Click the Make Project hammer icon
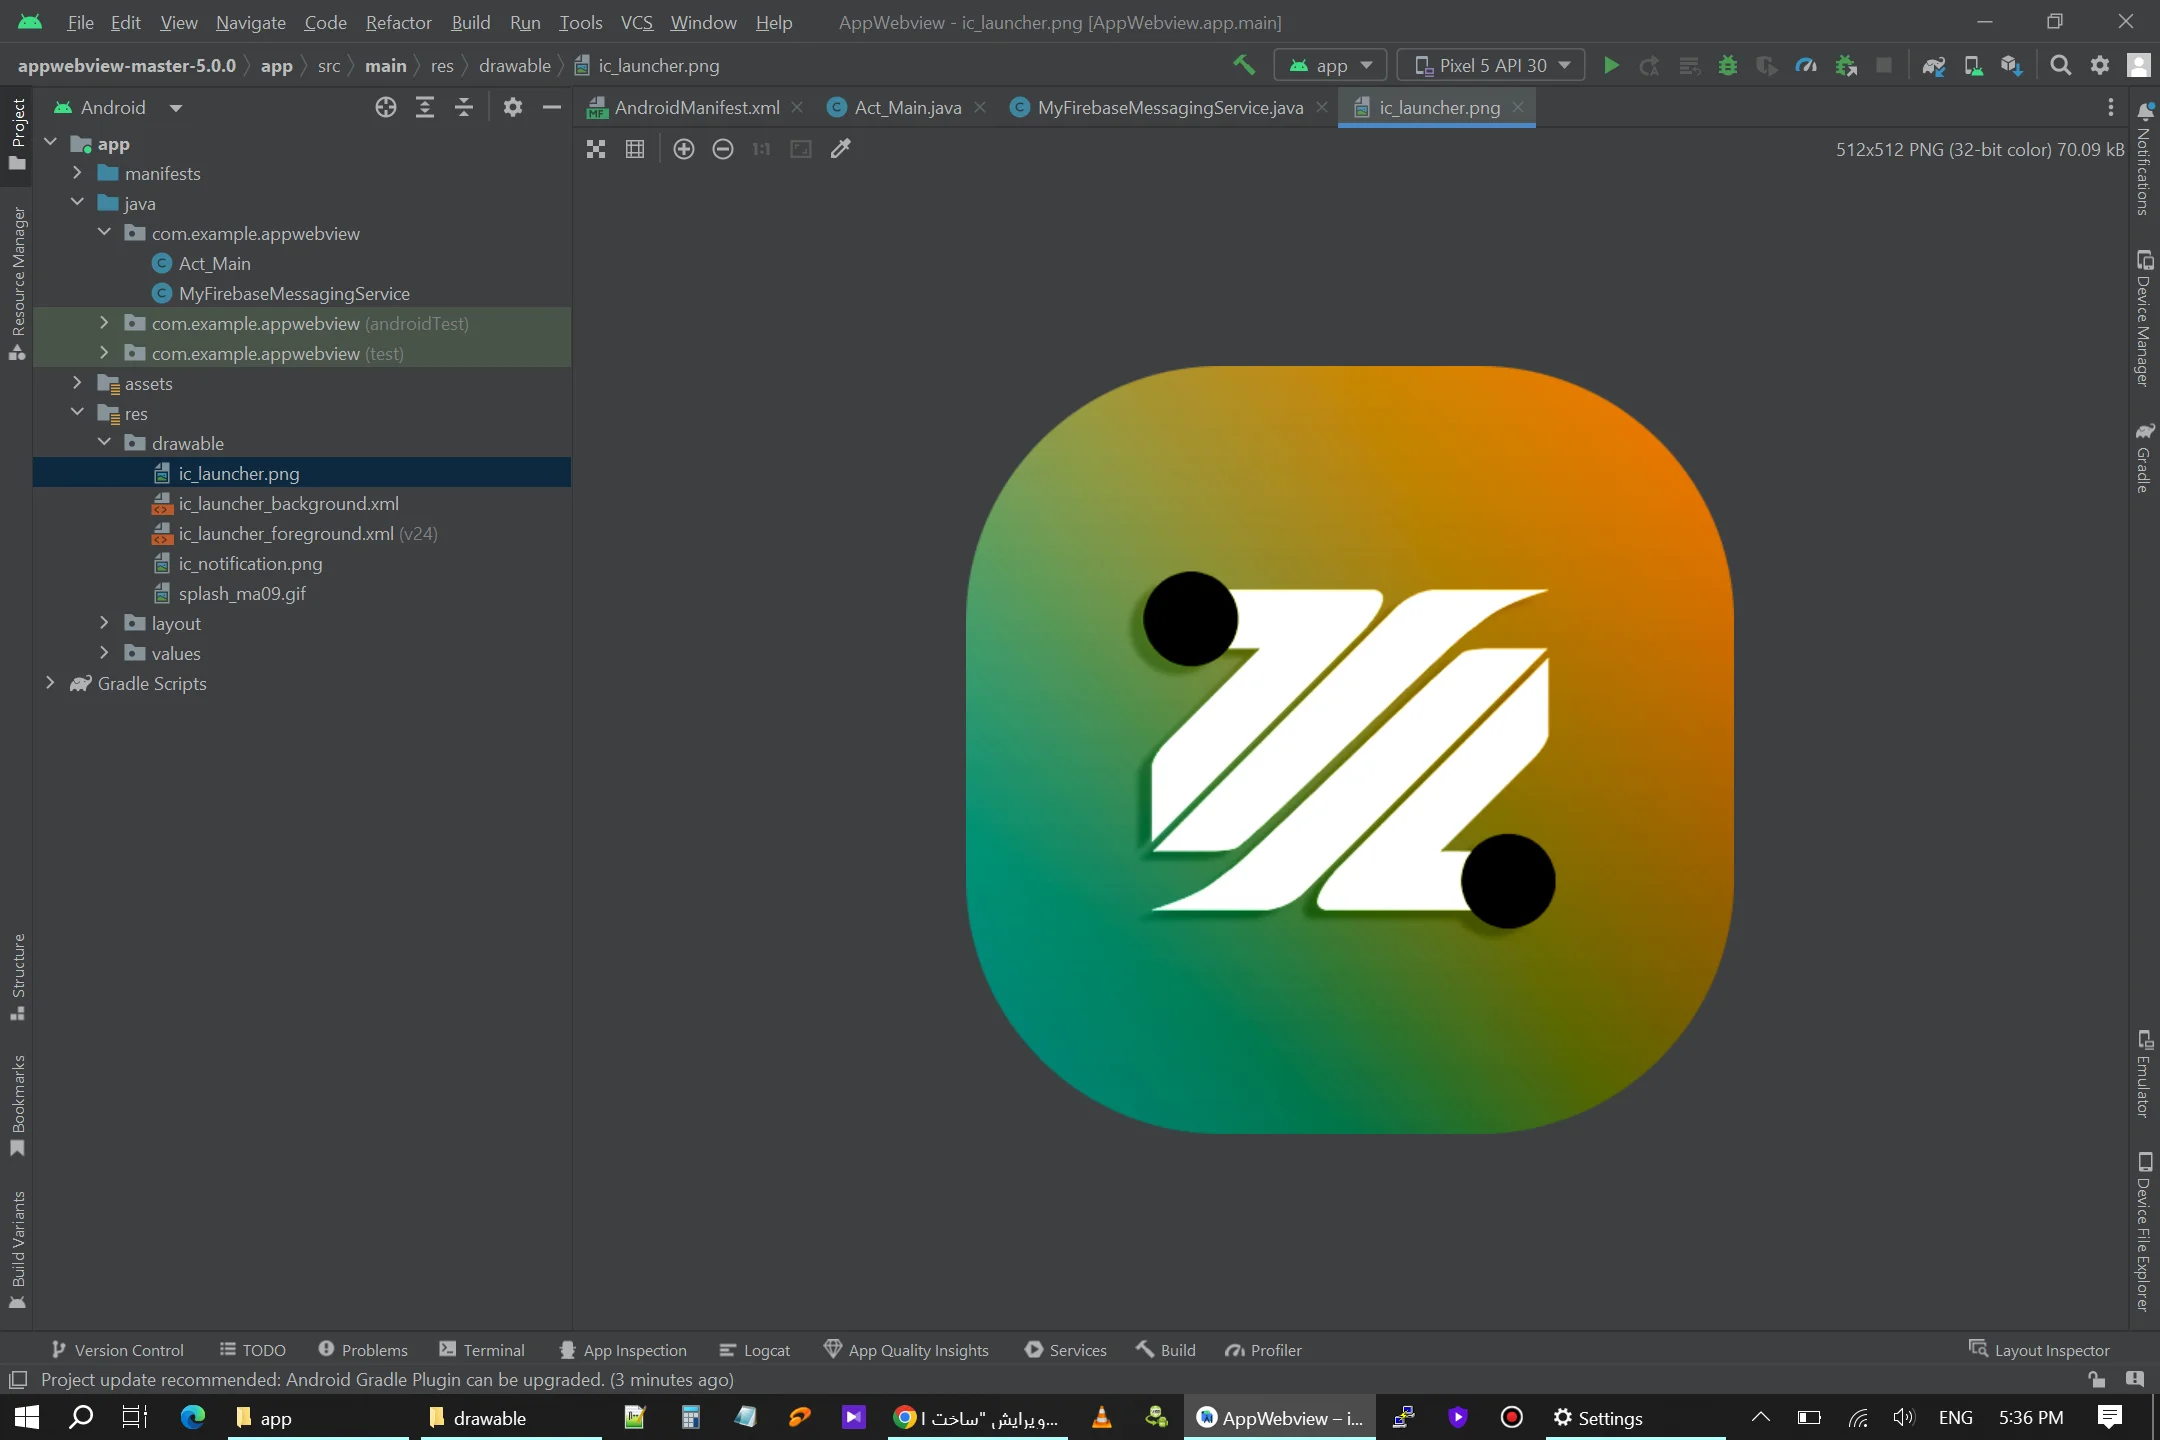The image size is (2160, 1440). tap(1244, 65)
